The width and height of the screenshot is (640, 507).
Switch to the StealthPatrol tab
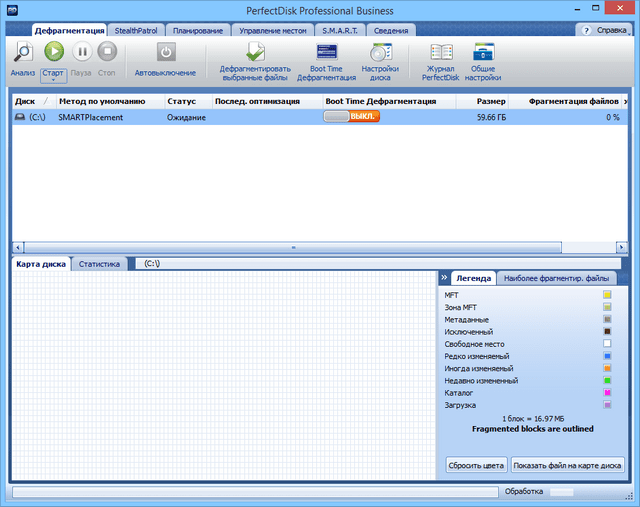tap(136, 30)
